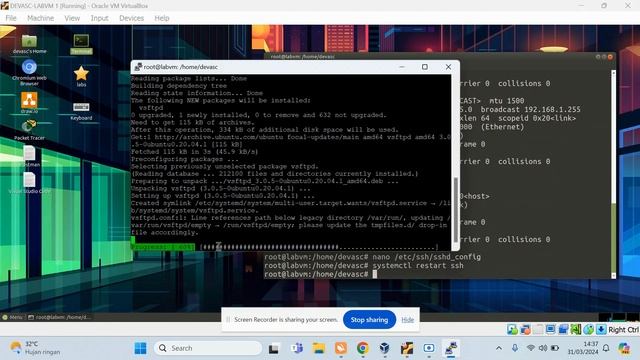Open VirtualBox View menu
Screen dimensions: 640x360
click(72, 18)
